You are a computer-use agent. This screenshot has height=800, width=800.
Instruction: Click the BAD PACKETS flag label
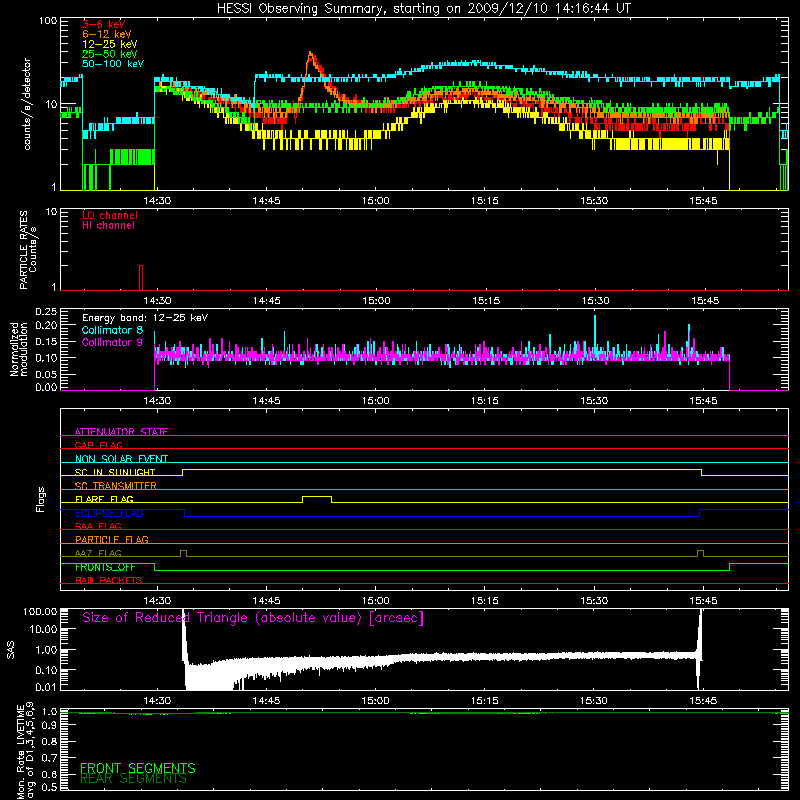click(109, 580)
